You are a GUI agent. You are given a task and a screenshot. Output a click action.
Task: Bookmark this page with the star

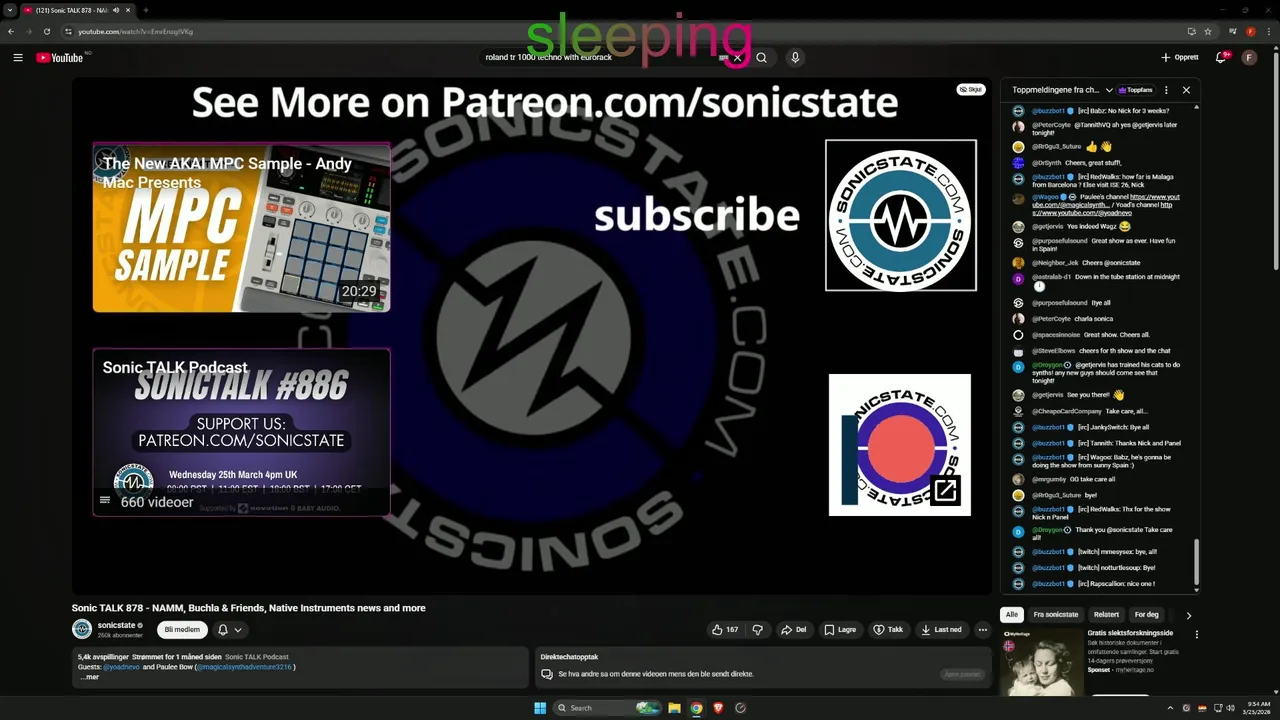1207,31
